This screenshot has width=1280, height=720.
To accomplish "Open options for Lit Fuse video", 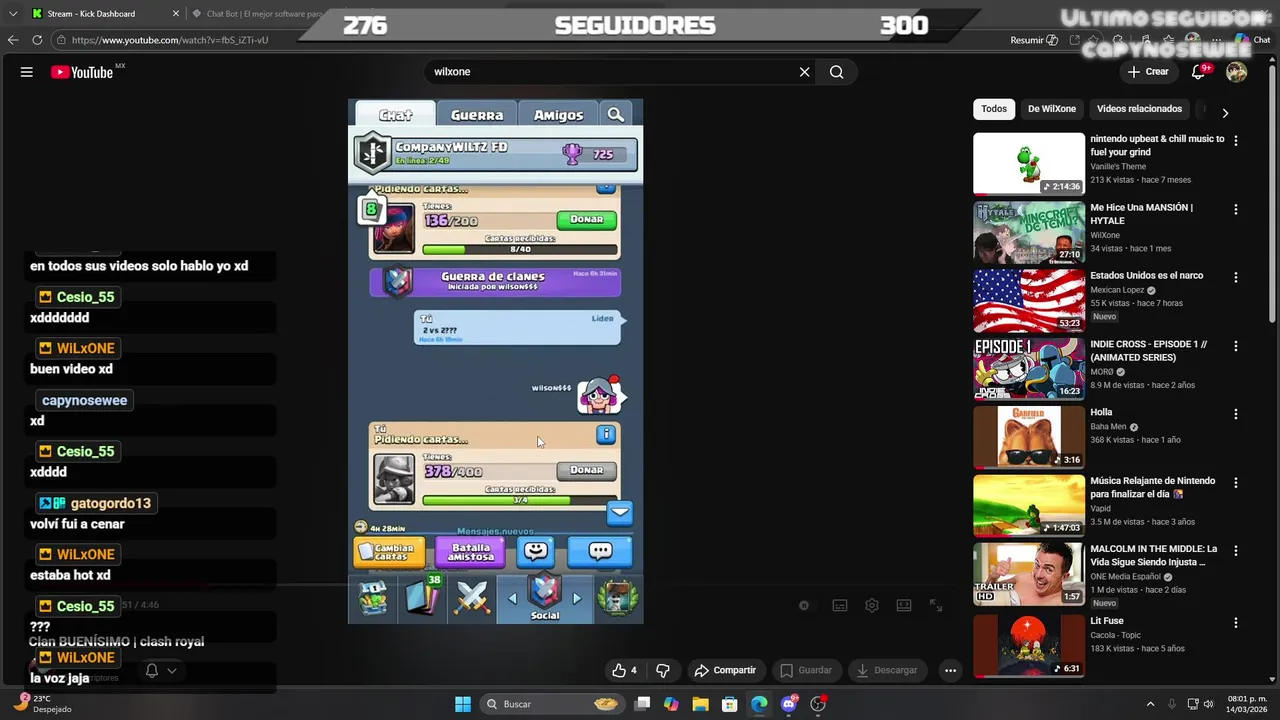I will 1236,623.
